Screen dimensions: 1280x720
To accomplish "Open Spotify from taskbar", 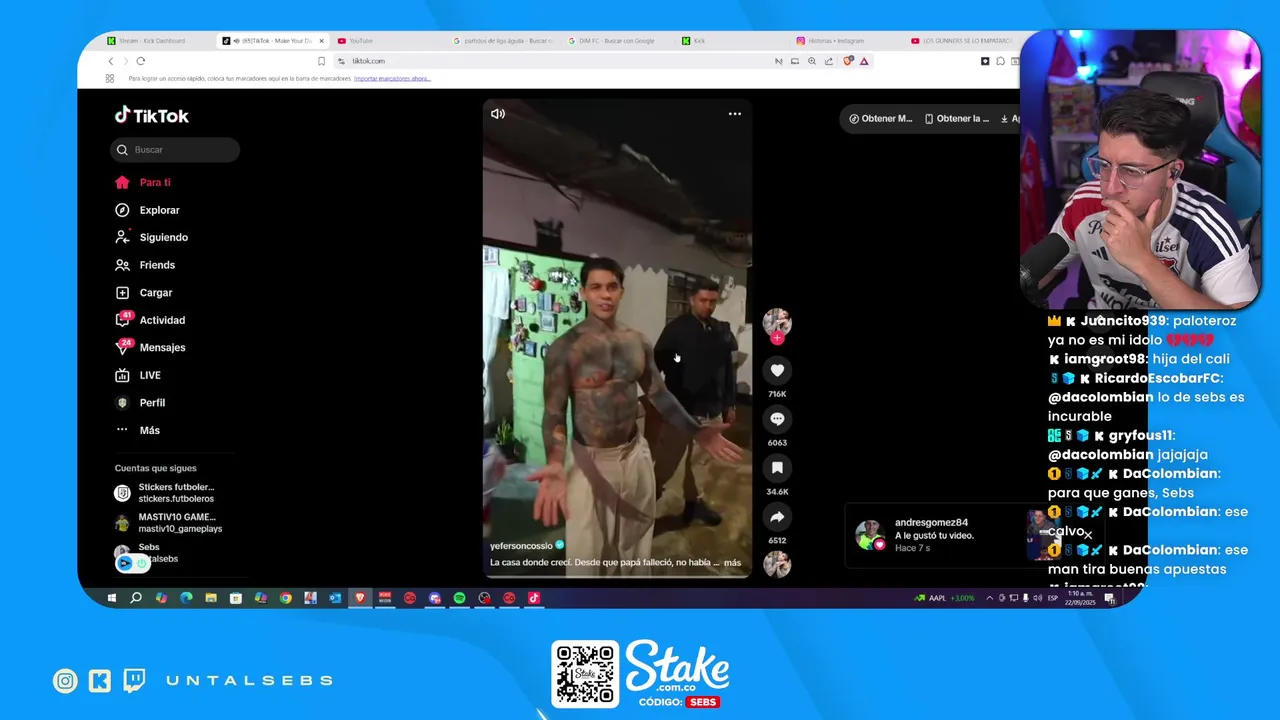I will point(459,598).
